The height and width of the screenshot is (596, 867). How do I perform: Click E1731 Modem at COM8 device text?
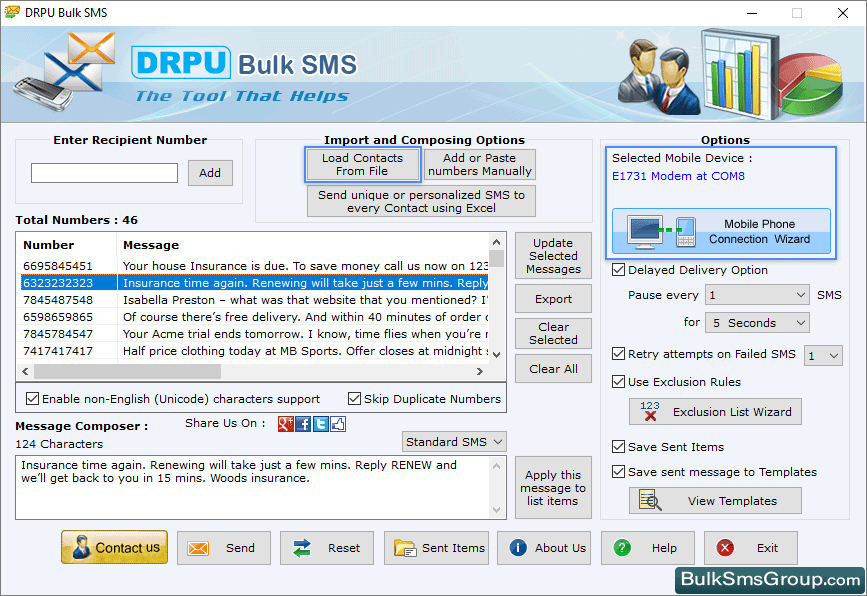[x=678, y=176]
